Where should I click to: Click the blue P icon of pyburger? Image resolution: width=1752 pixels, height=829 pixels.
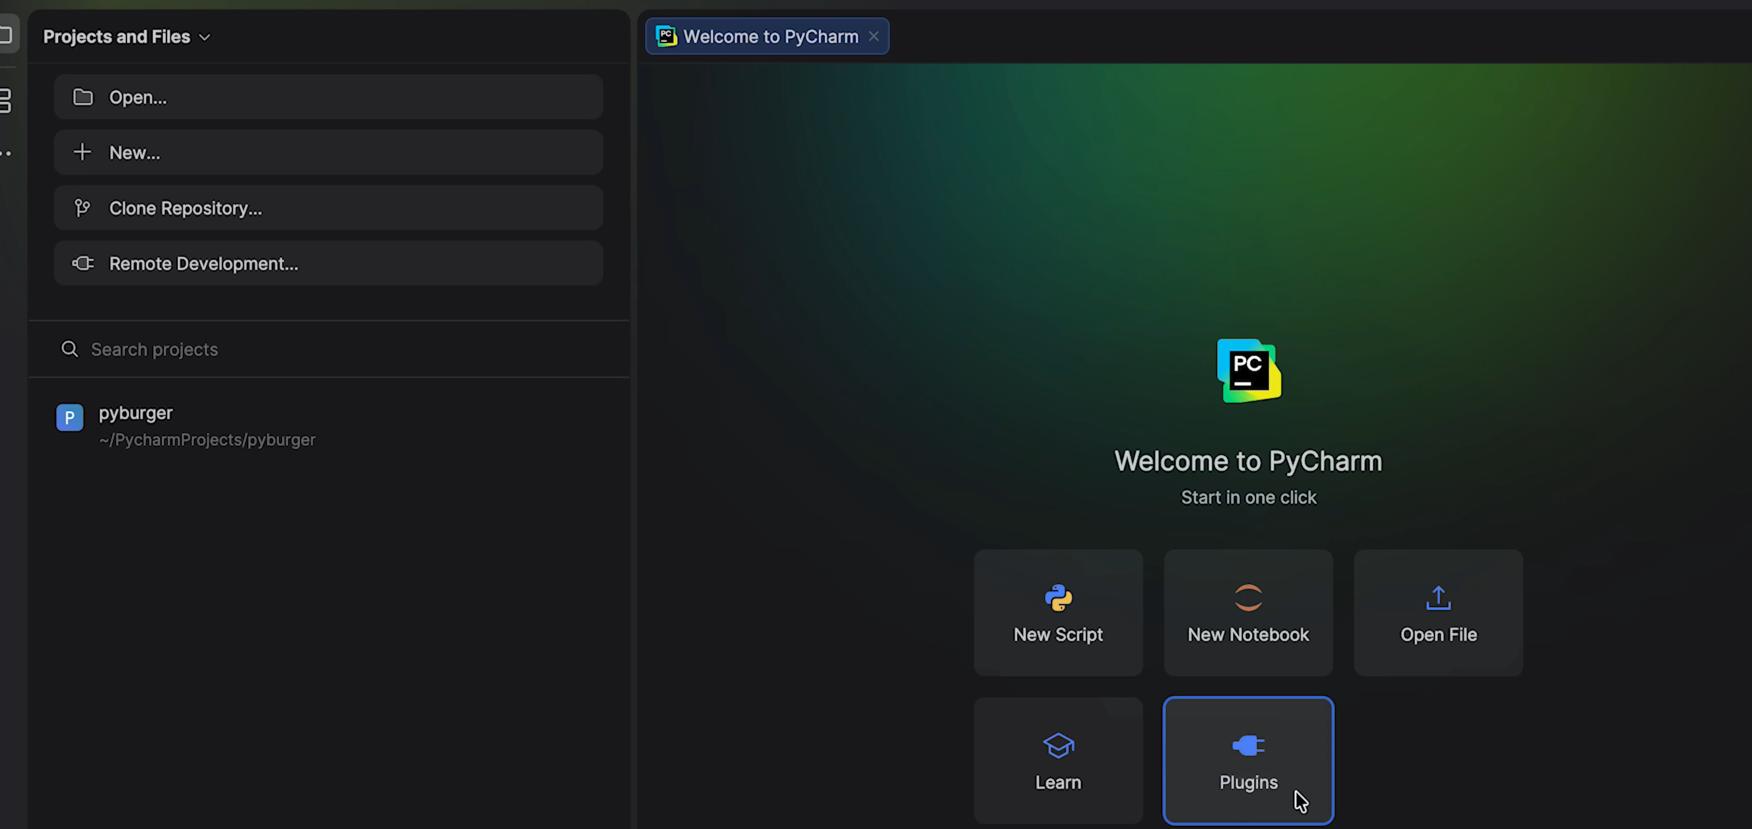point(70,417)
